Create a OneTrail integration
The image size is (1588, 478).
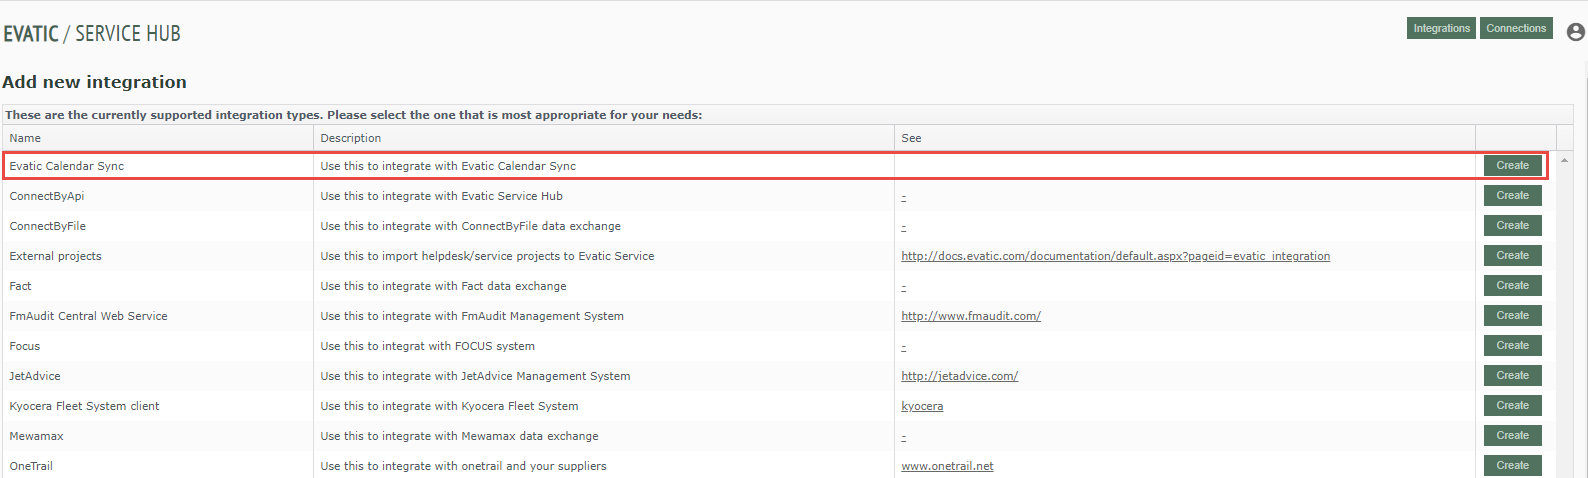click(1512, 466)
